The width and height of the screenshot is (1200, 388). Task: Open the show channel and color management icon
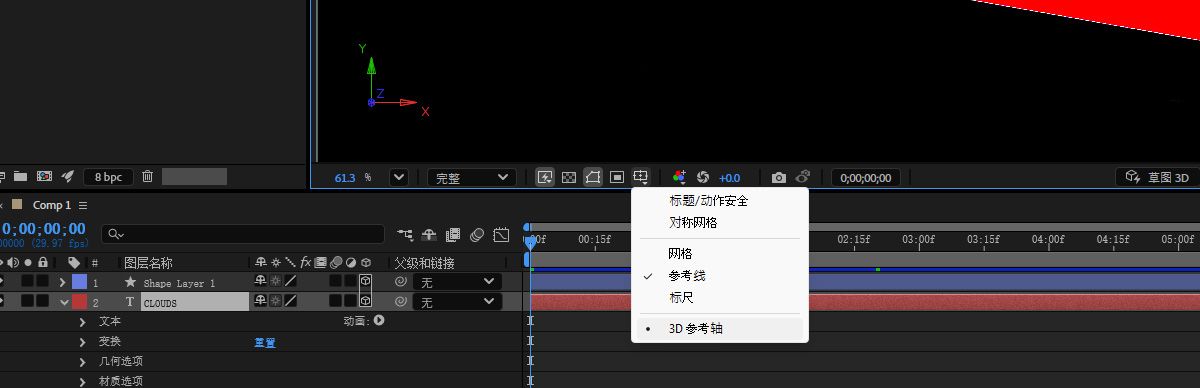coord(680,177)
